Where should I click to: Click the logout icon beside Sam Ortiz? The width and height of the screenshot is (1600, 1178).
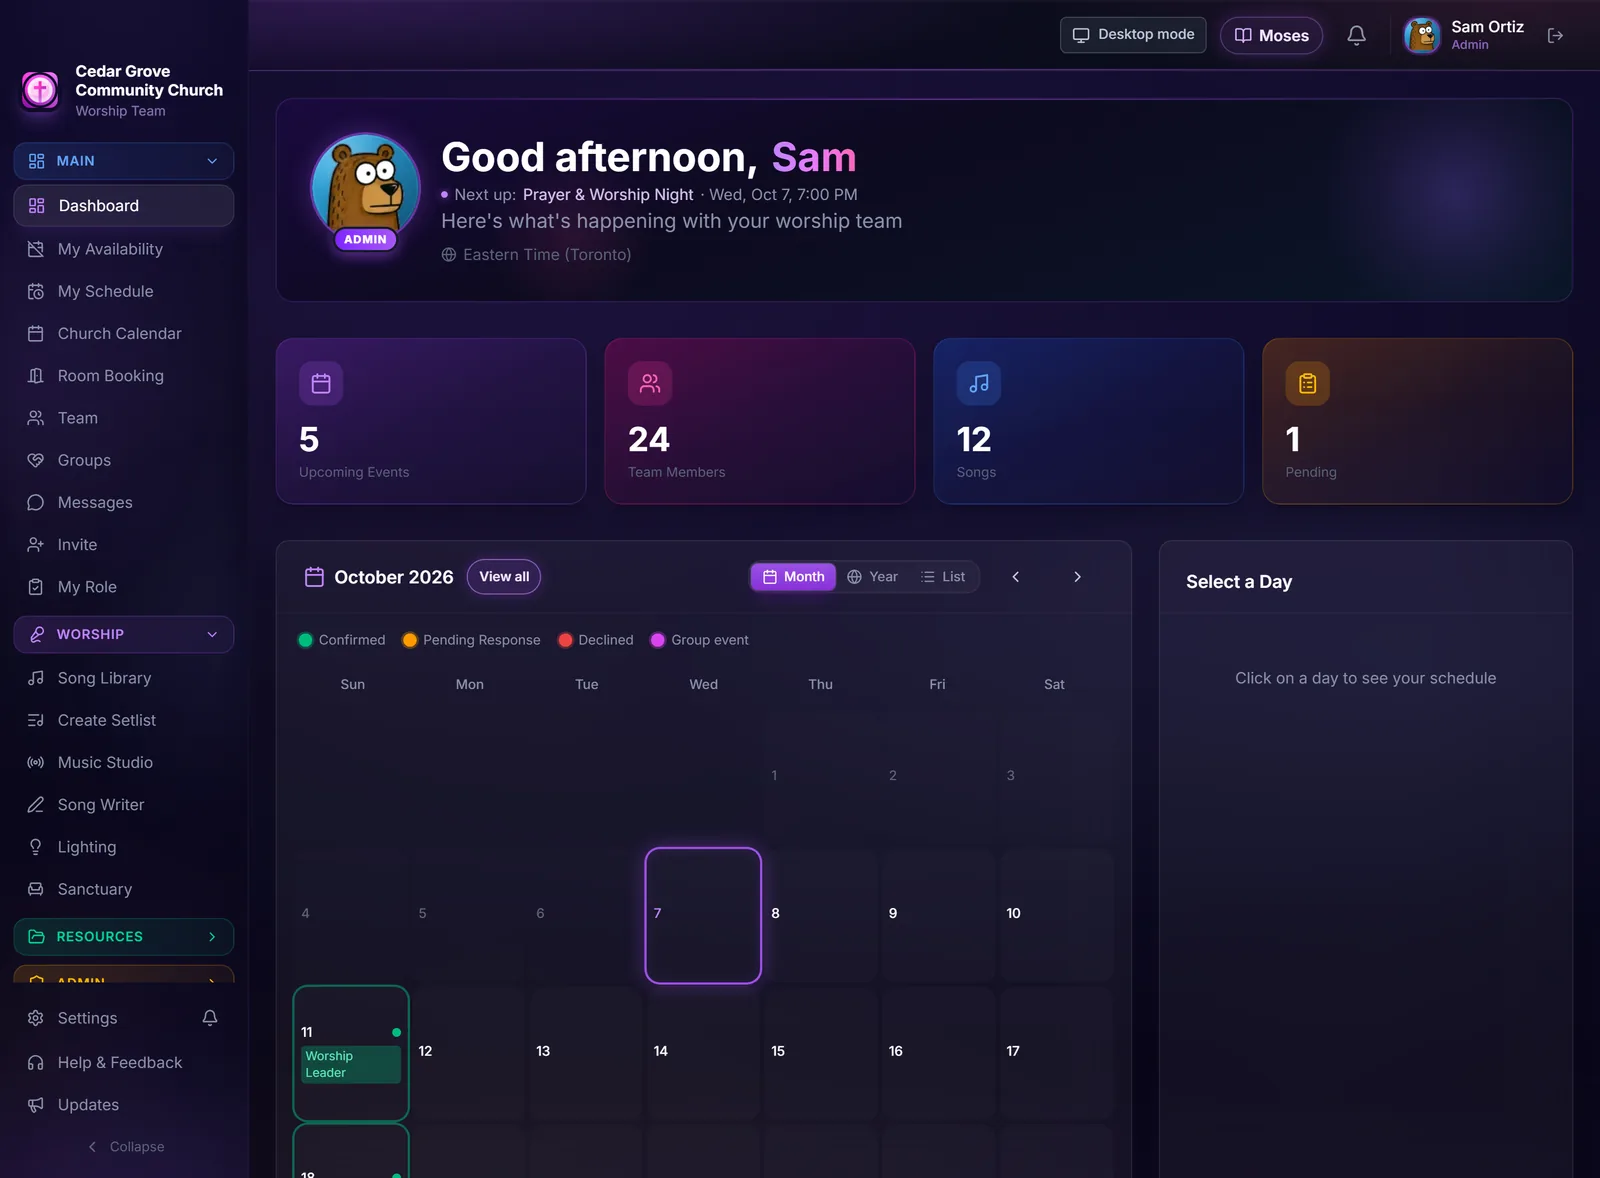tap(1555, 35)
